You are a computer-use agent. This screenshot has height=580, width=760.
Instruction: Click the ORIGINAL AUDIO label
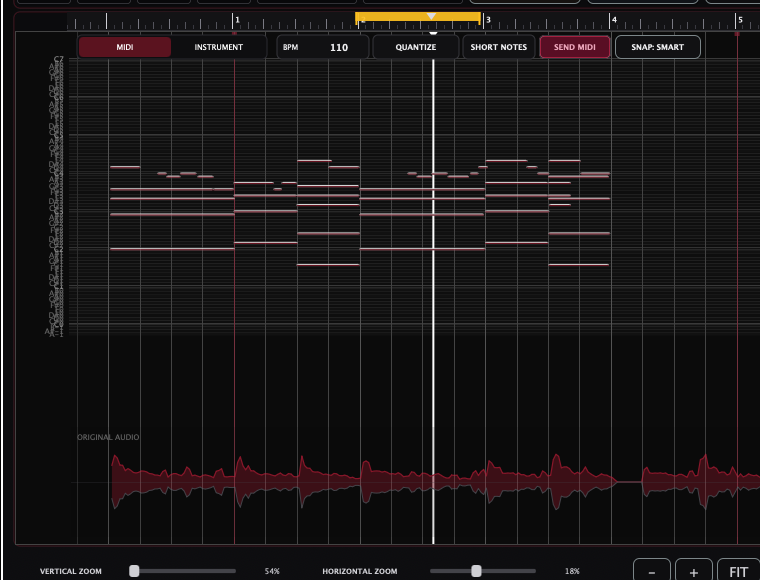click(108, 437)
